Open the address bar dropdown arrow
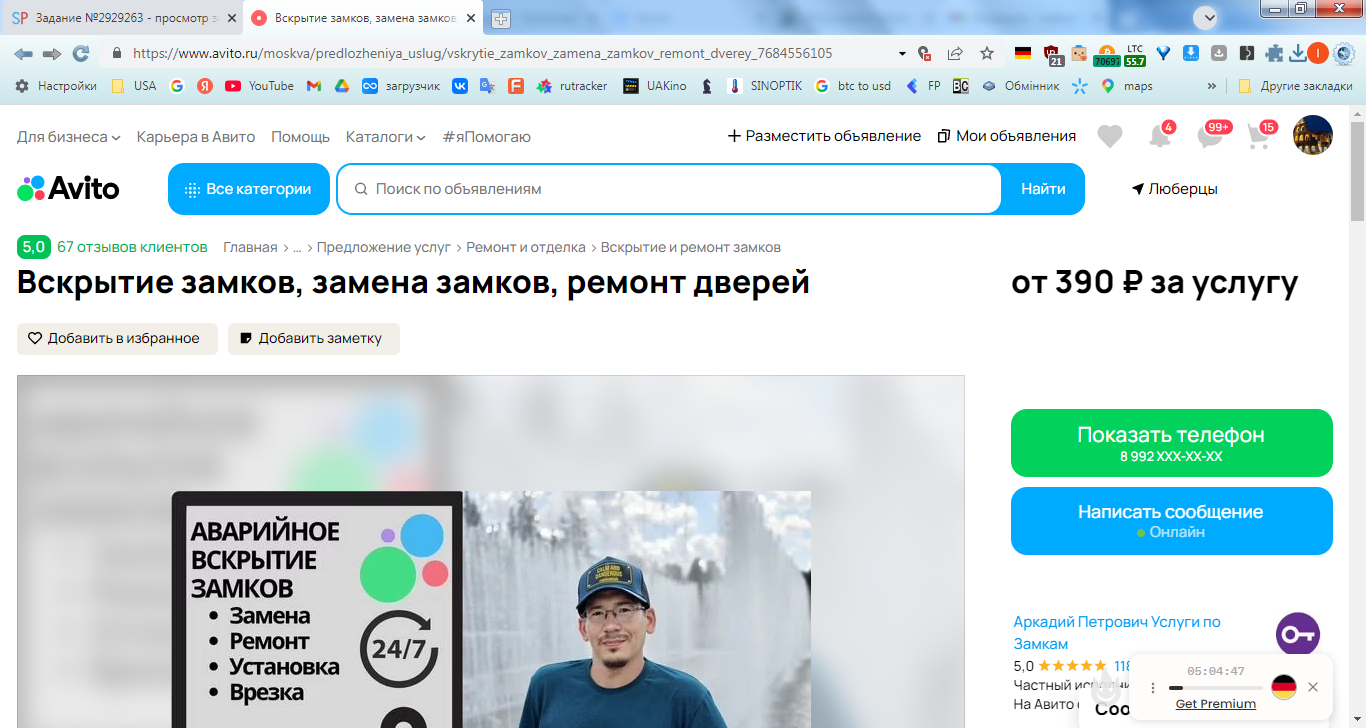 [x=902, y=53]
